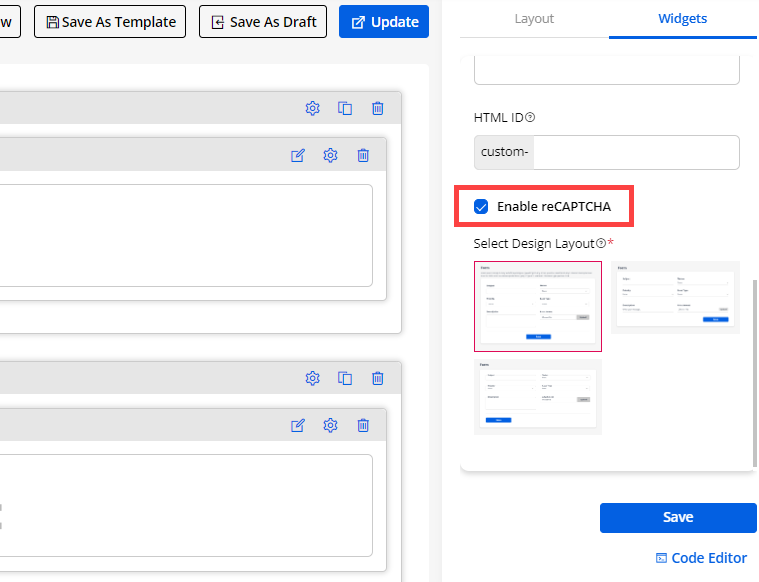Duplicate the first section using copy icon
This screenshot has width=759, height=582.
[x=345, y=108]
